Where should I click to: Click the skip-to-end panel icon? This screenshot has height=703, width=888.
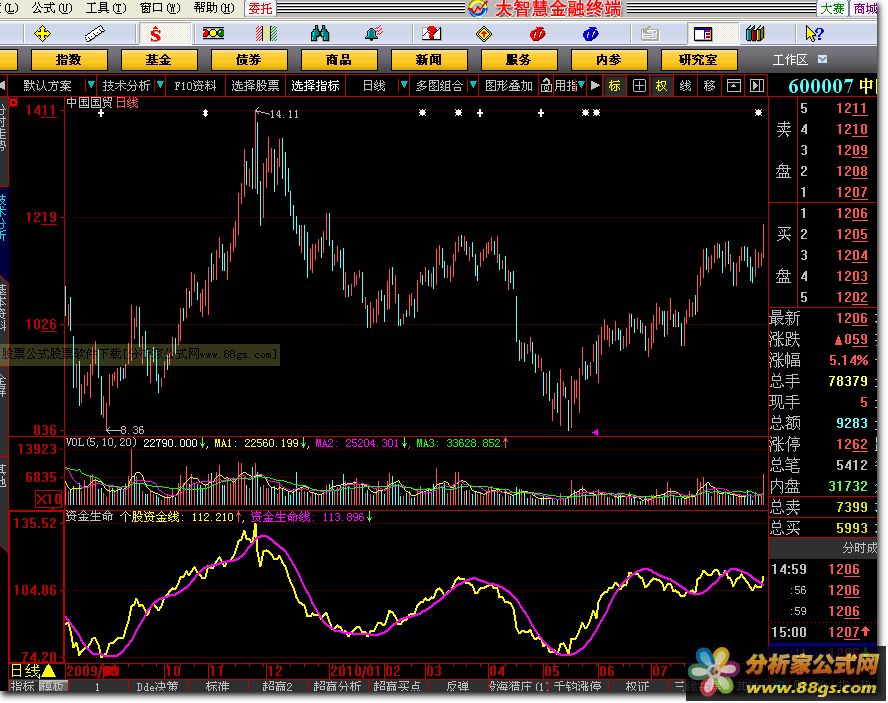click(x=757, y=86)
